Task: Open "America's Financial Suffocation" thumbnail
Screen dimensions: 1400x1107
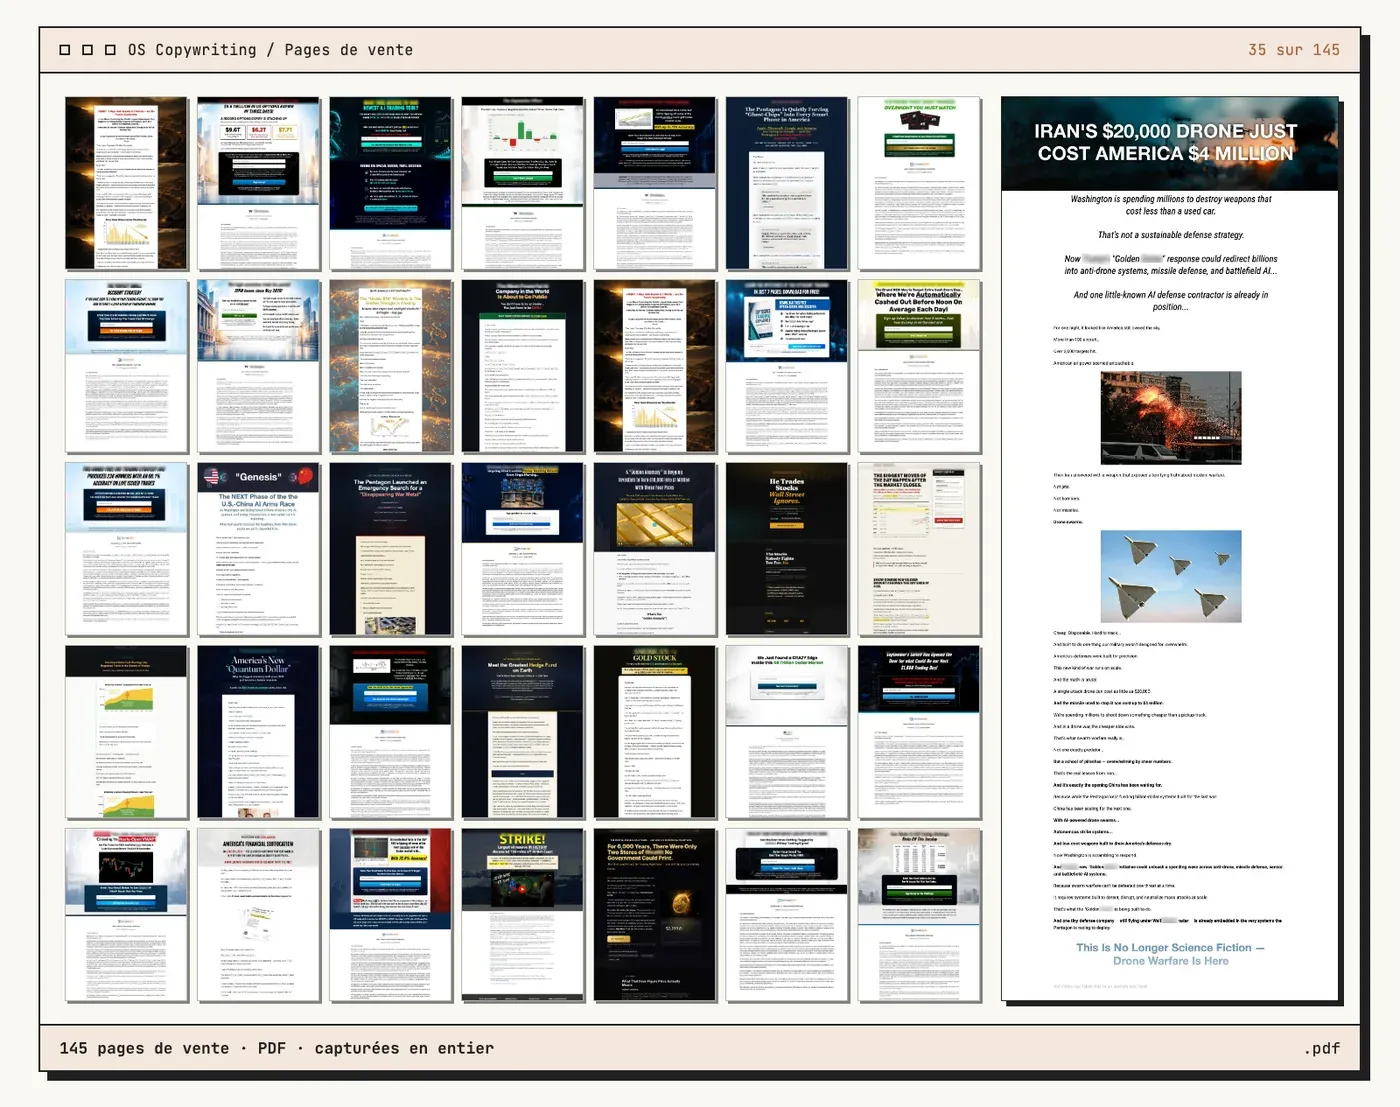Action: coord(259,915)
